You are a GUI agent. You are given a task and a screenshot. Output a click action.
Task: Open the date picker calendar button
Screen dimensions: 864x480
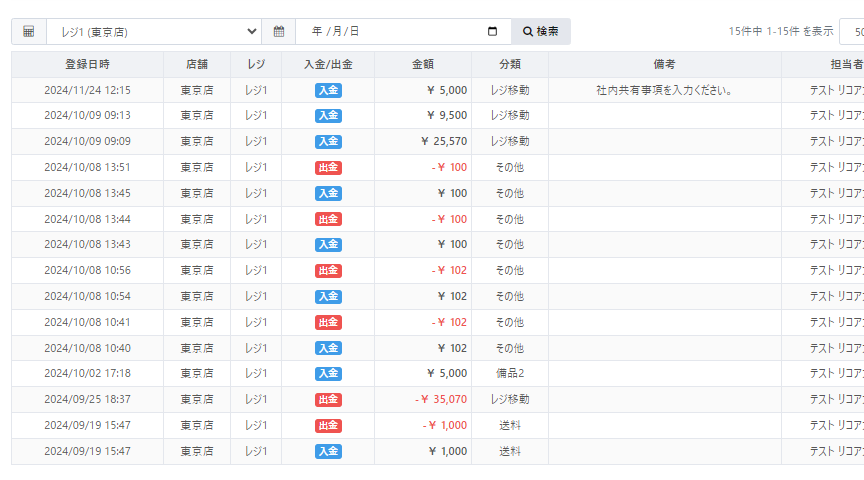(x=493, y=31)
